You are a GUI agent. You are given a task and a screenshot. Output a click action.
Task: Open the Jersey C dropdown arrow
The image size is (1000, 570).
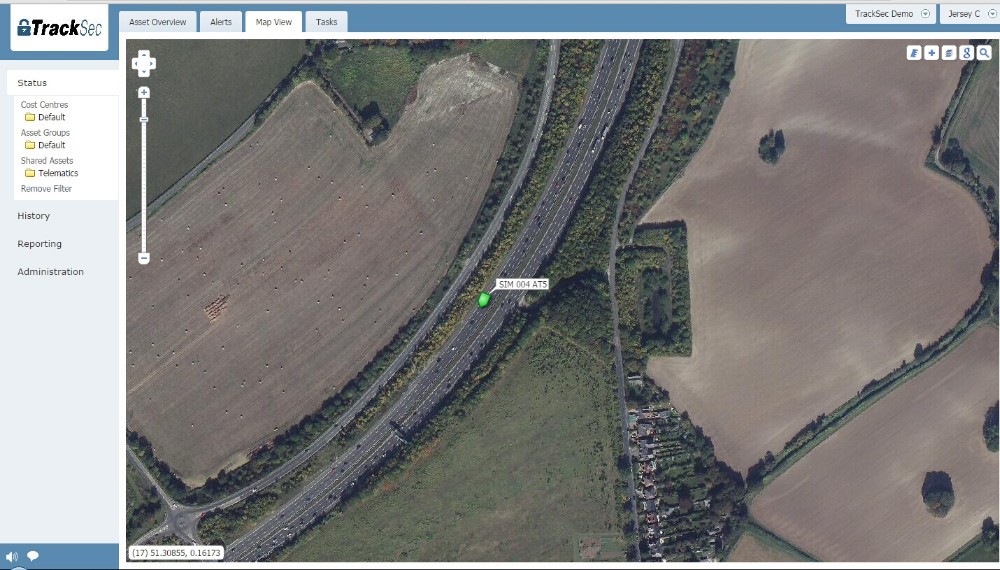992,13
